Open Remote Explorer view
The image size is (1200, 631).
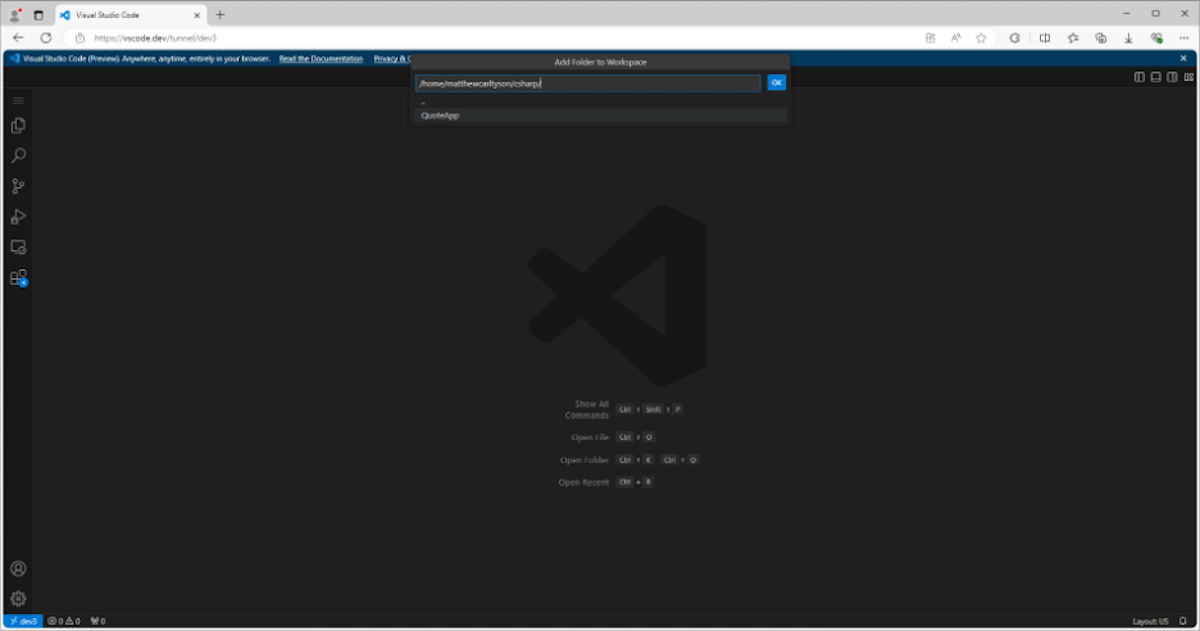pyautogui.click(x=18, y=247)
